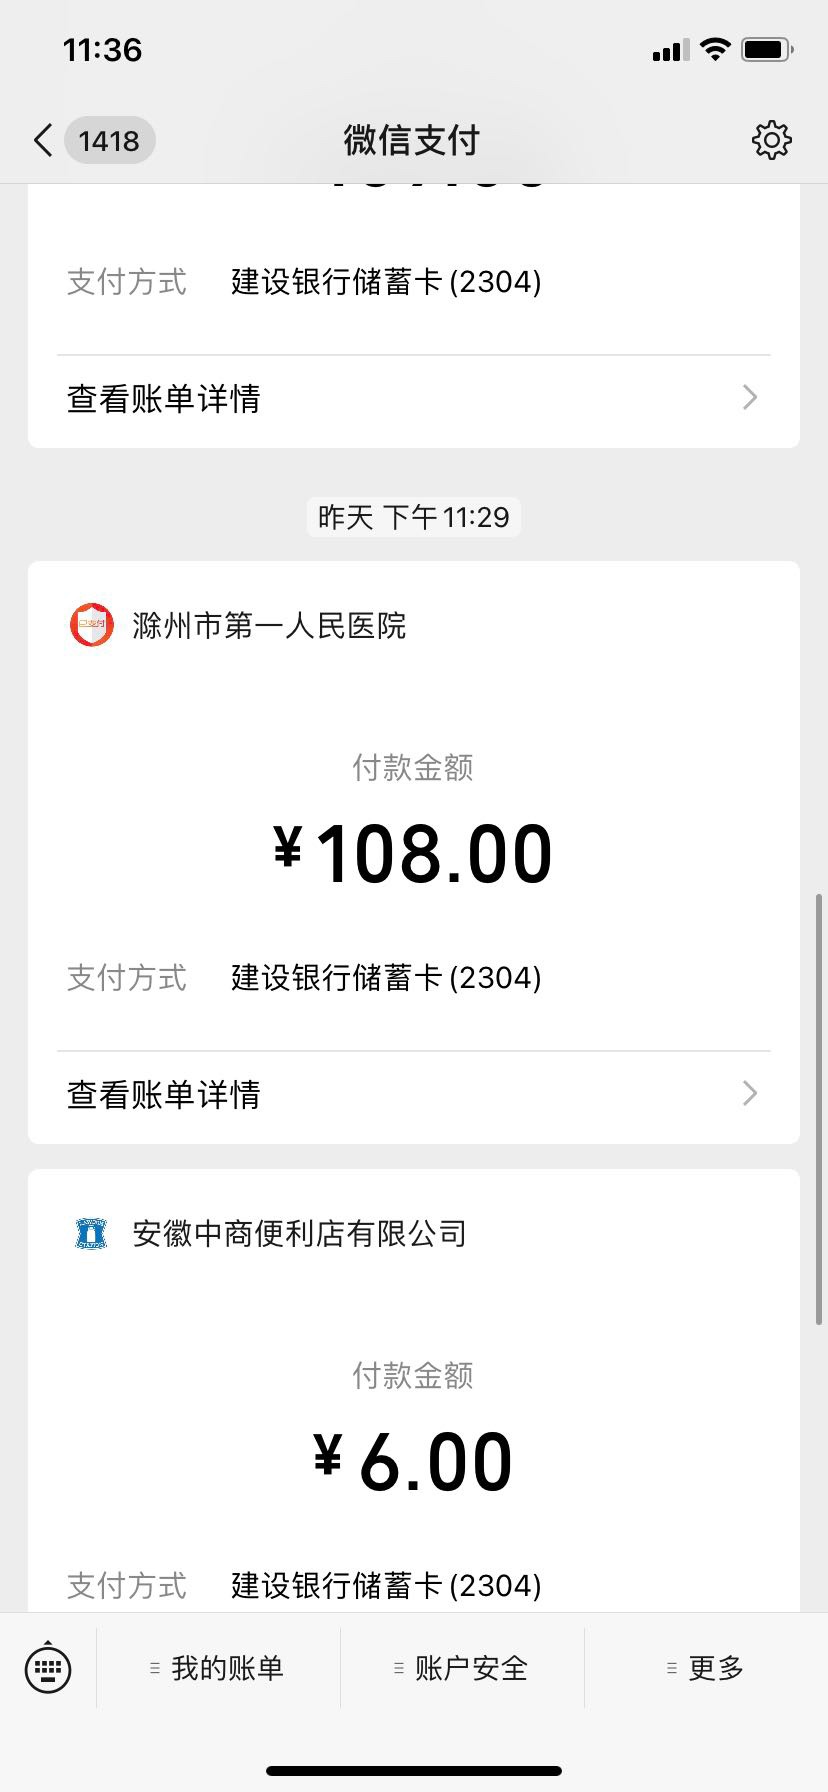The image size is (828, 1792).
Task: Tap the back arrow icon
Action: pyautogui.click(x=43, y=141)
